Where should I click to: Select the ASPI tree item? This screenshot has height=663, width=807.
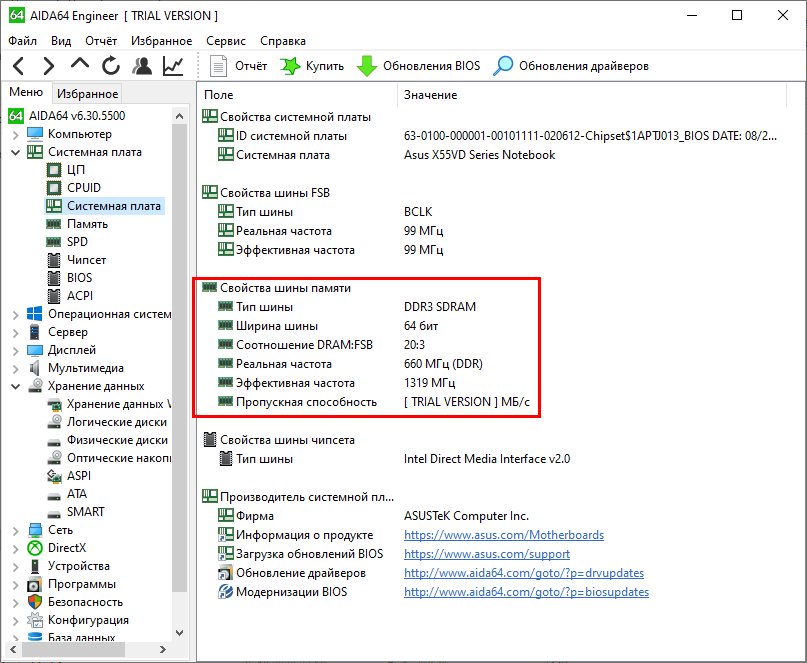click(79, 476)
